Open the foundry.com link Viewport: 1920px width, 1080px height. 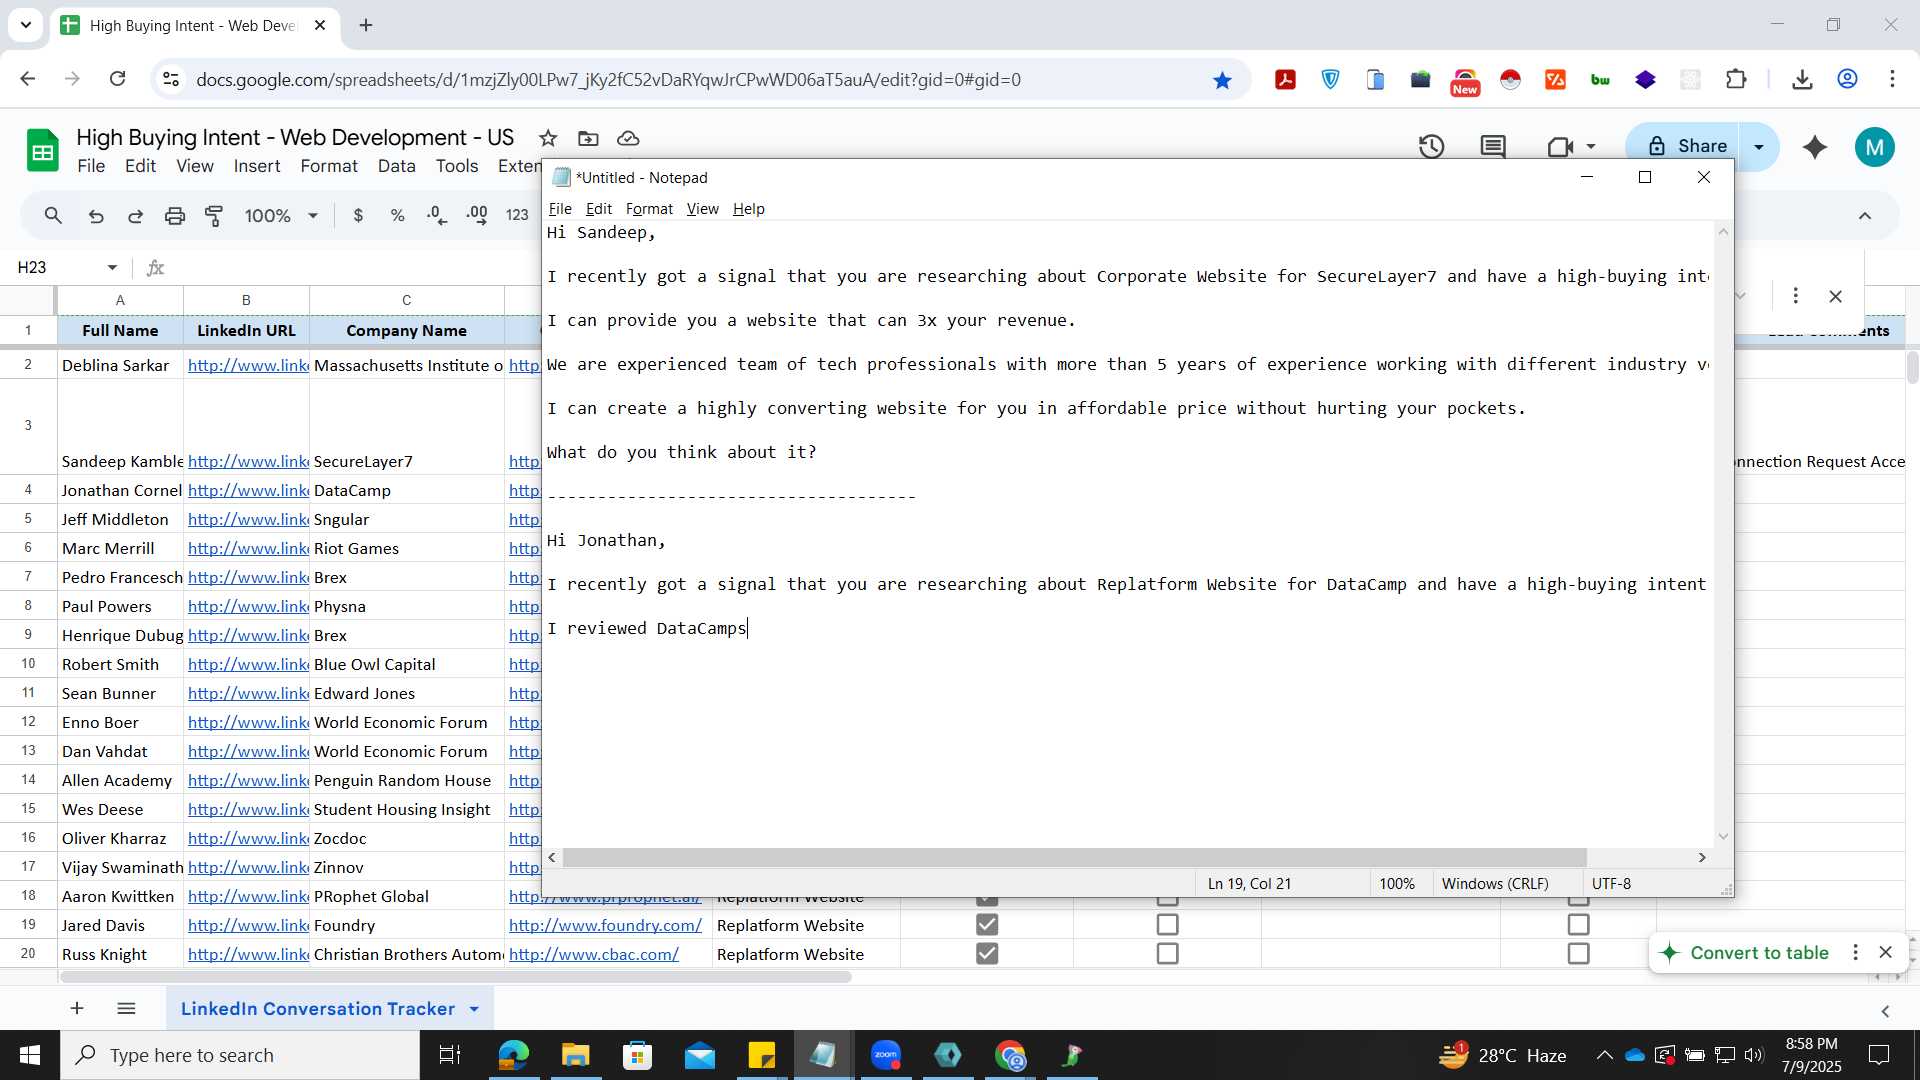[x=605, y=925]
